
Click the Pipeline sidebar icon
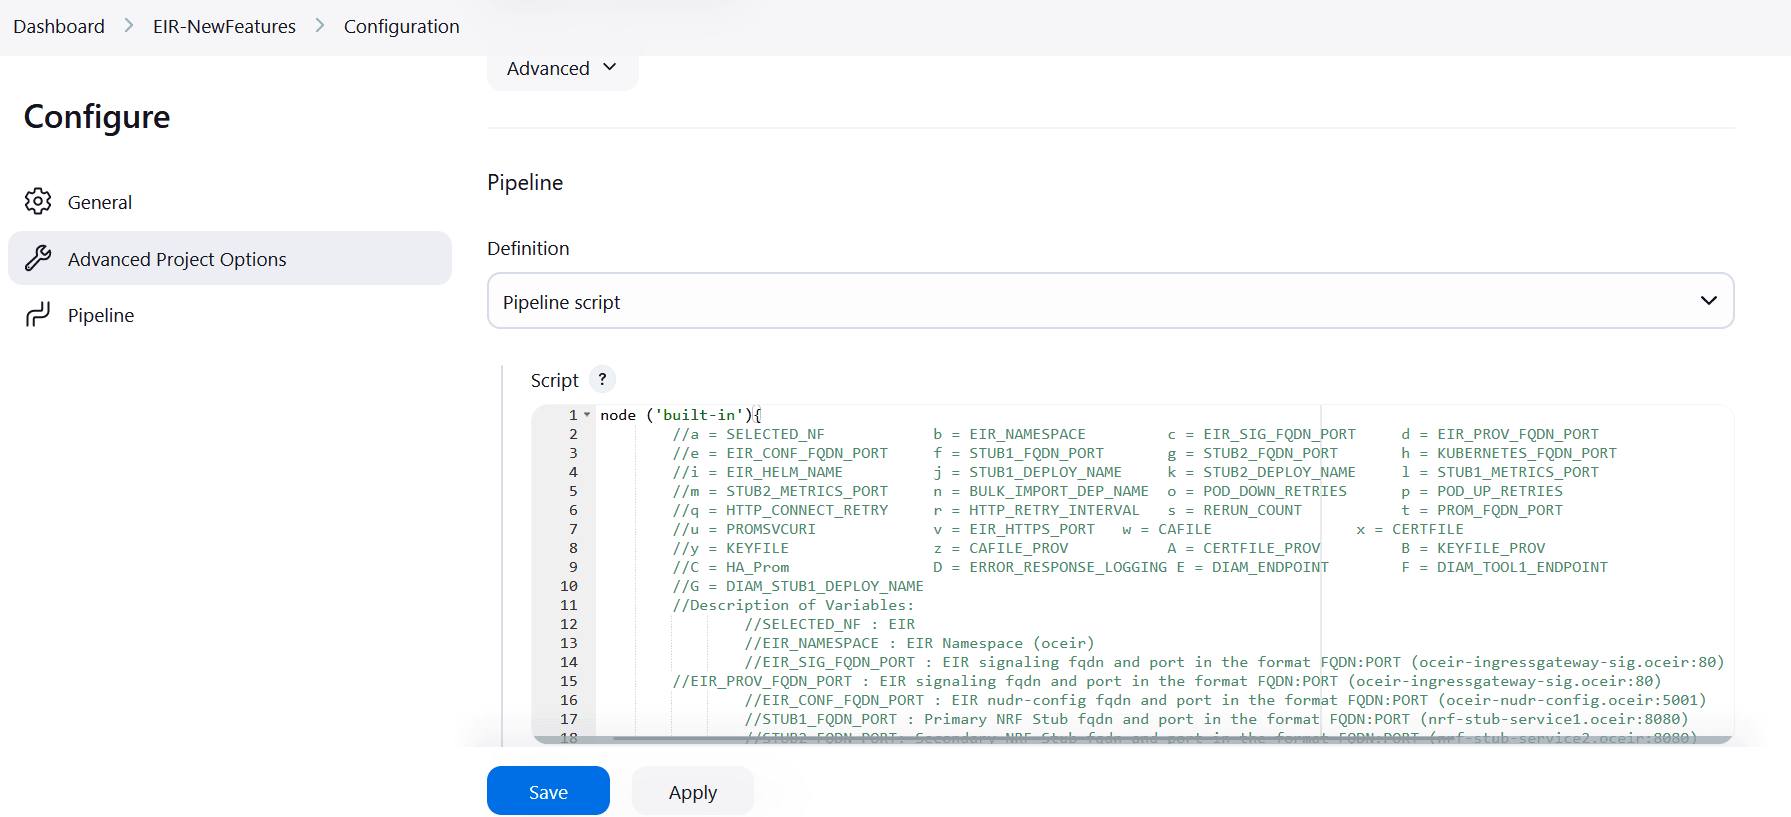click(x=38, y=315)
